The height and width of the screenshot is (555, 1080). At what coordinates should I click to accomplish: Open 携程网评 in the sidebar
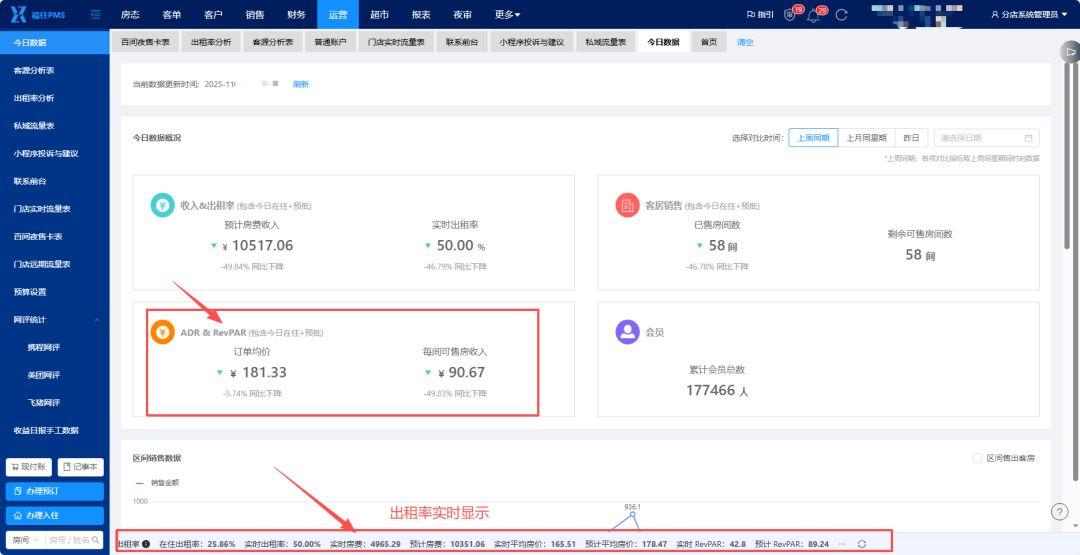coord(55,347)
